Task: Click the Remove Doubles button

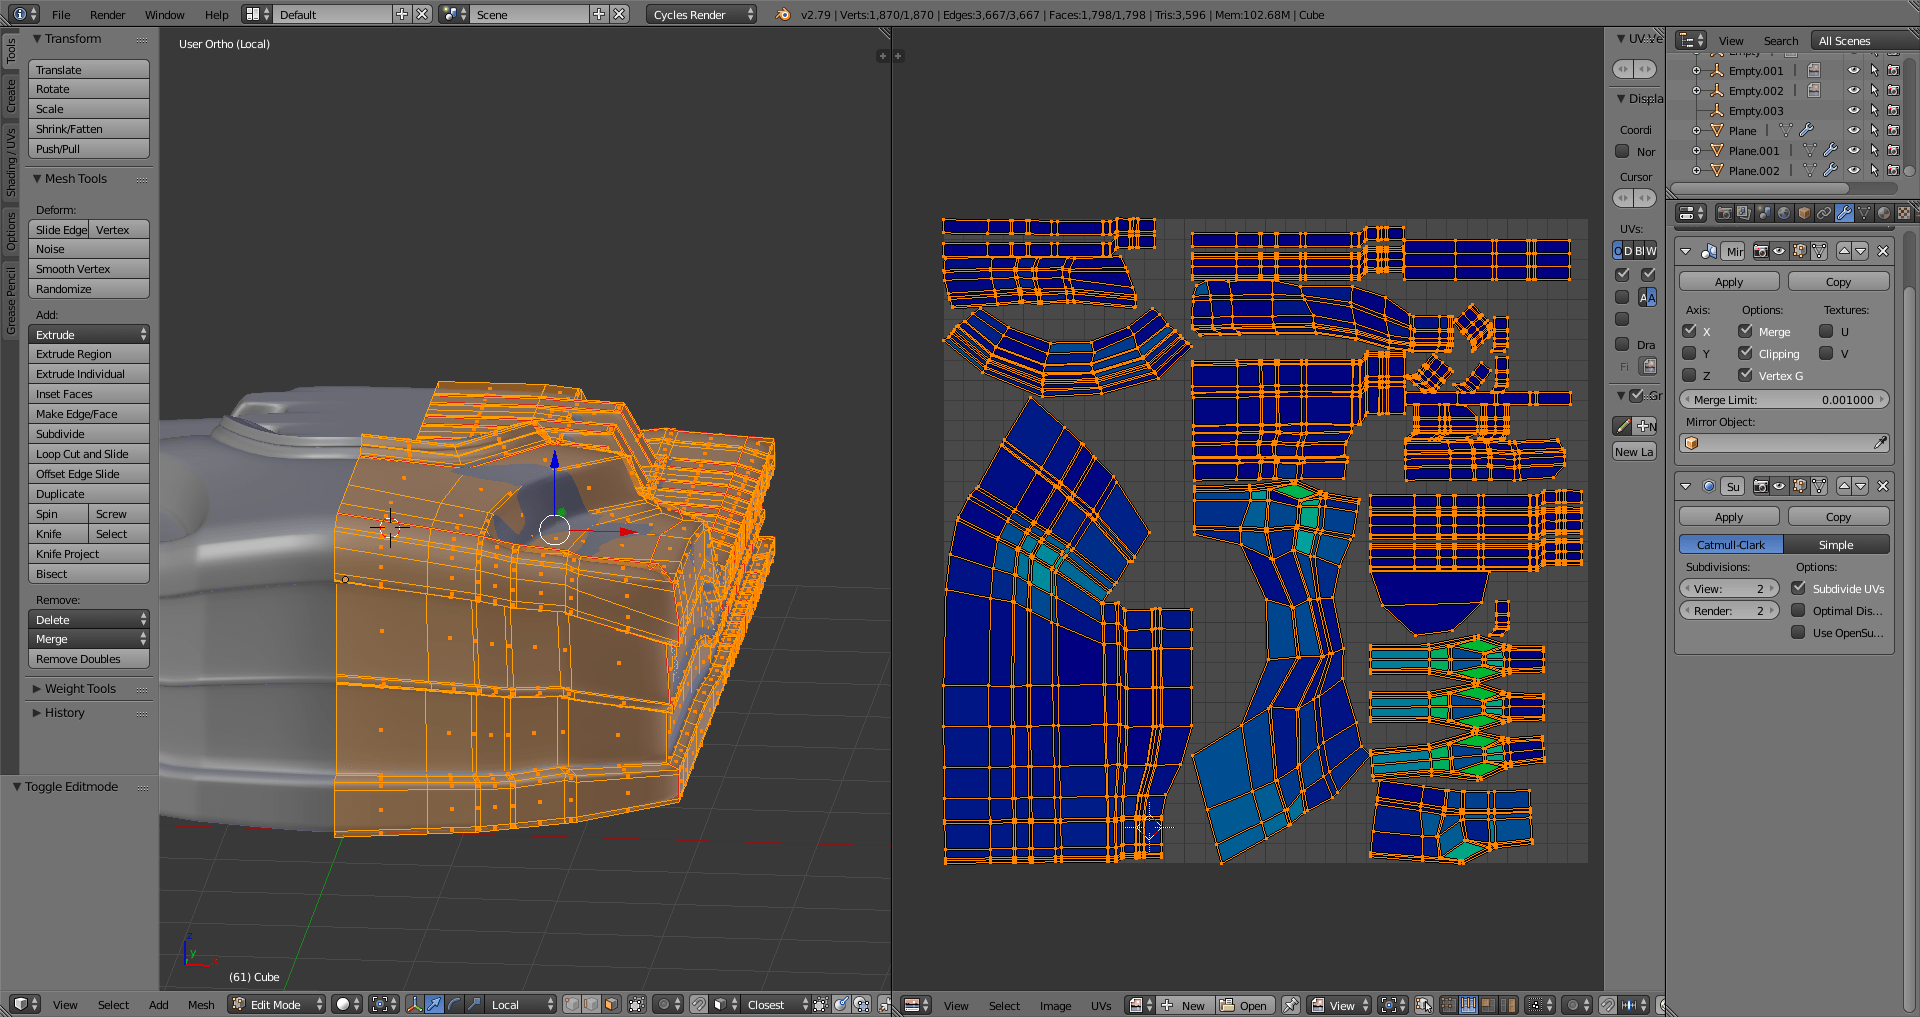Action: pos(88,659)
